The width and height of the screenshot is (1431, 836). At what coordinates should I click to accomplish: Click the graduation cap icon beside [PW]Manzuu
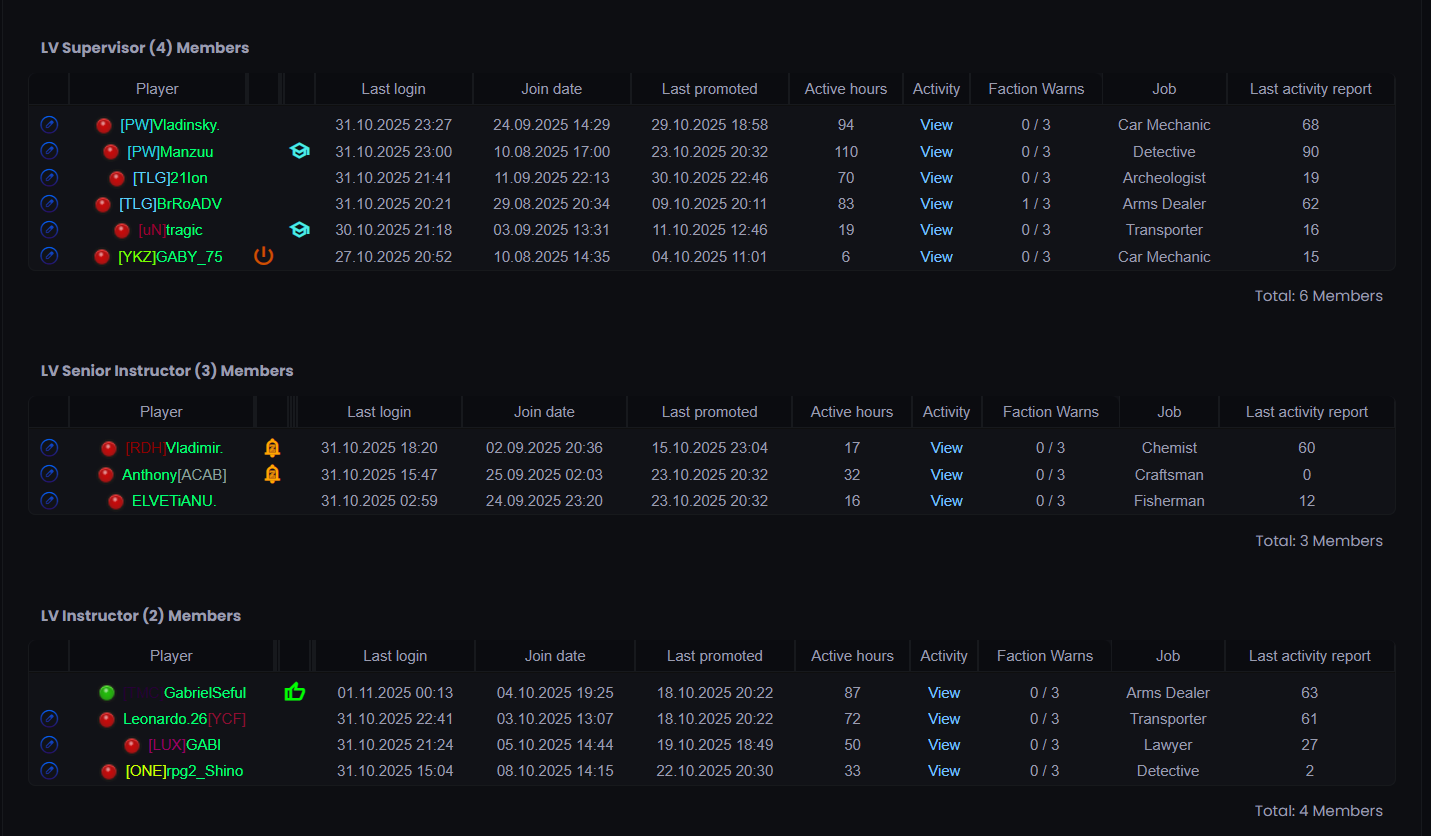pyautogui.click(x=299, y=152)
